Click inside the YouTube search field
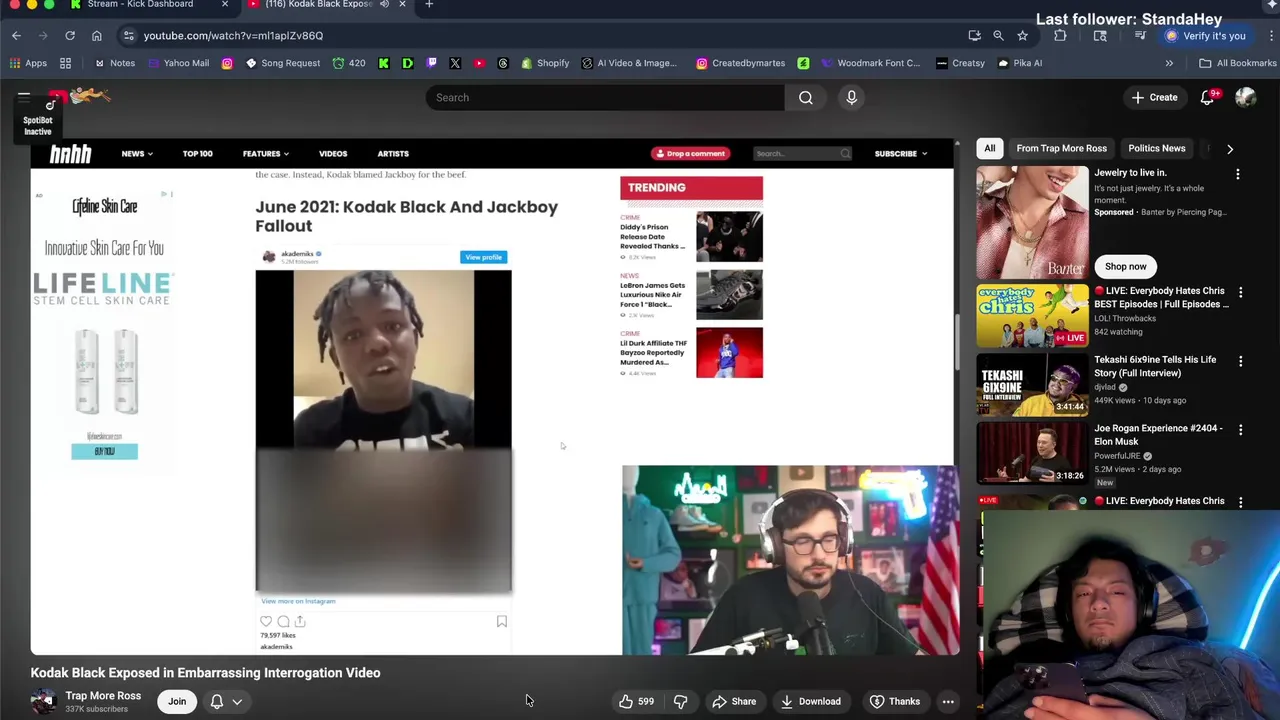1280x720 pixels. (x=605, y=97)
